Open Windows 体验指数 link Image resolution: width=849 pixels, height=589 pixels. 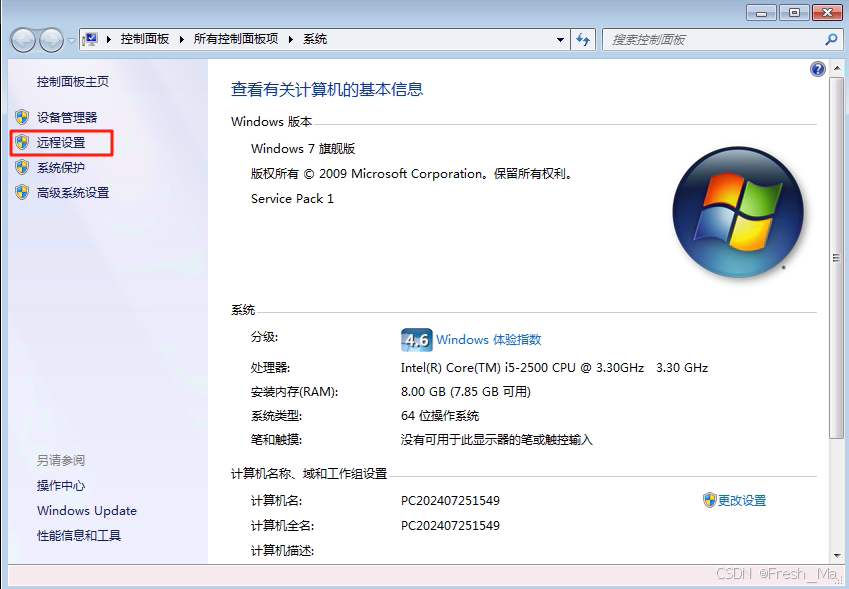[x=488, y=339]
